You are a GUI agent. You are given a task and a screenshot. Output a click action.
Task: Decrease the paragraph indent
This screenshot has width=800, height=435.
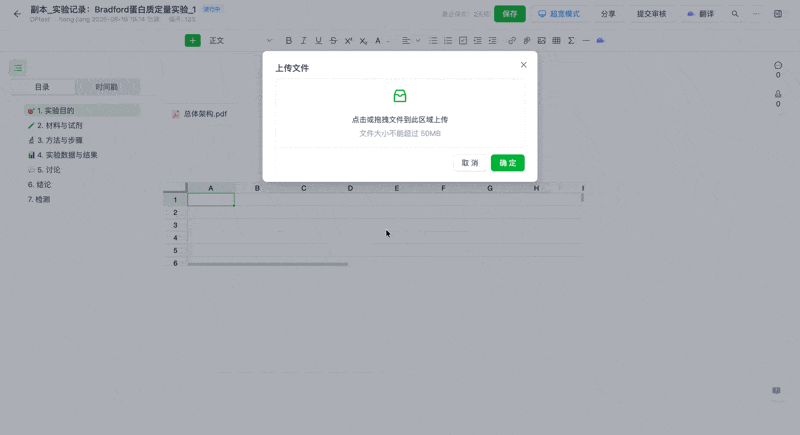492,40
